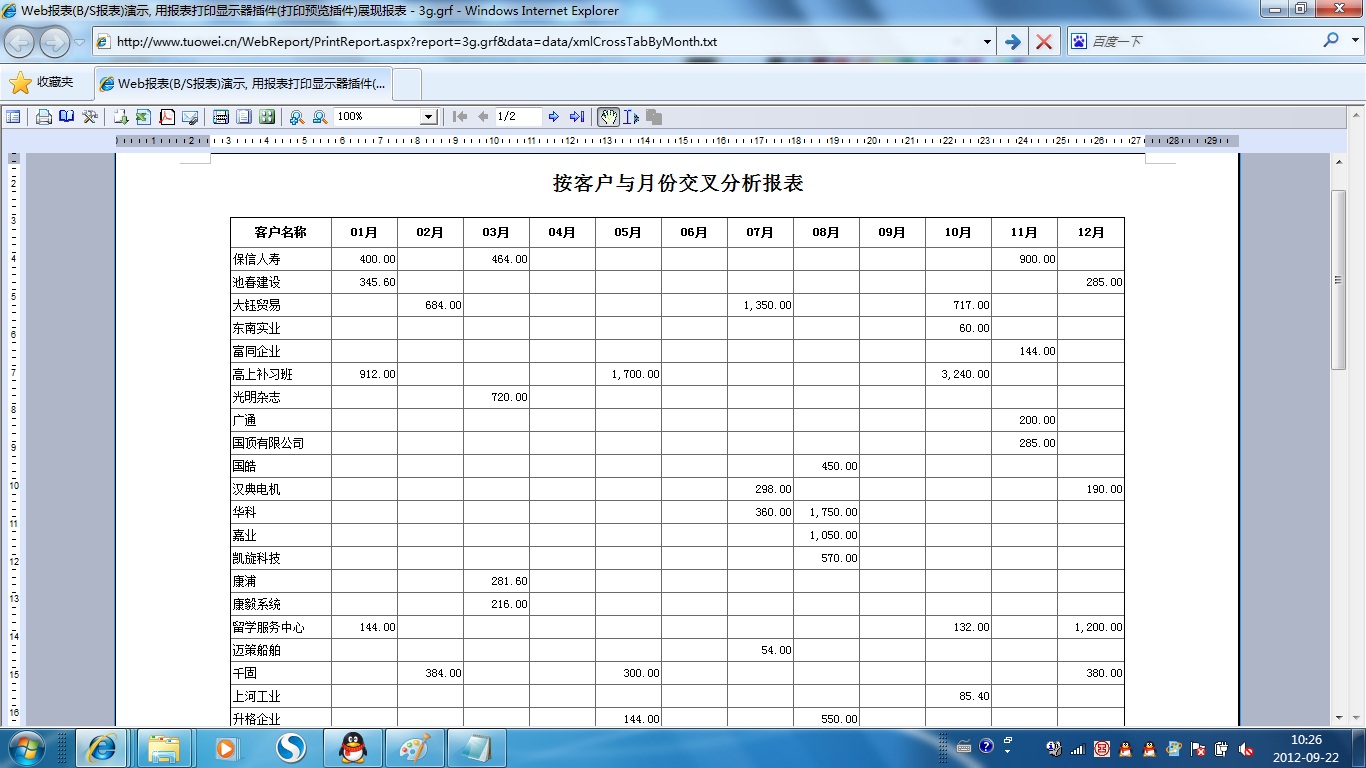
Task: Click the Print report icon
Action: pyautogui.click(x=44, y=117)
